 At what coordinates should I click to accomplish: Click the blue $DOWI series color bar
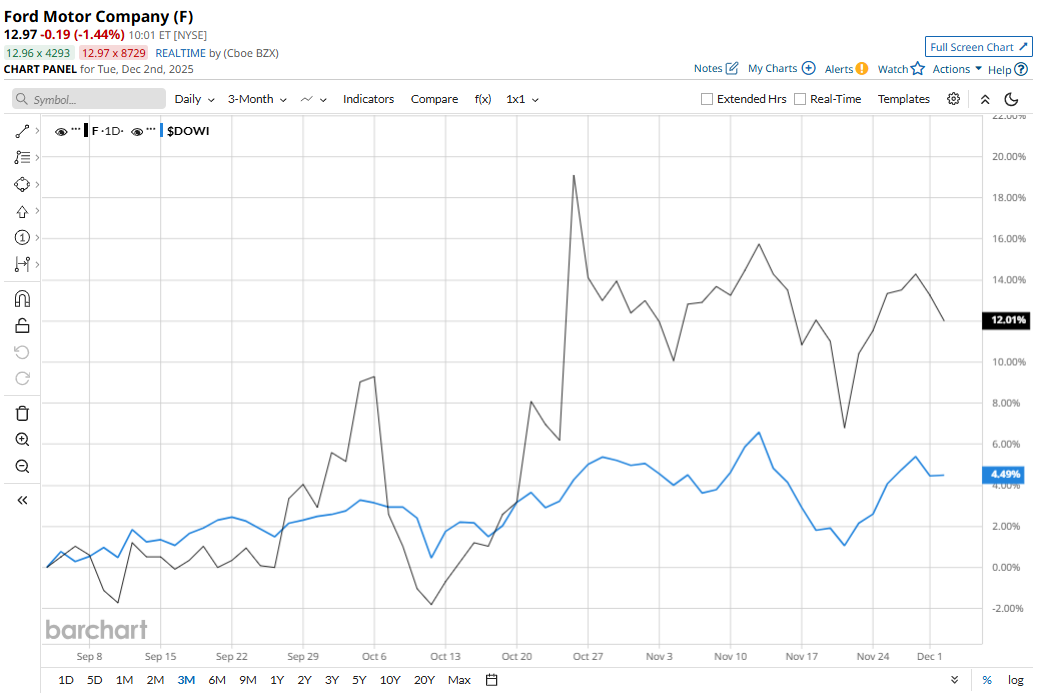point(162,130)
